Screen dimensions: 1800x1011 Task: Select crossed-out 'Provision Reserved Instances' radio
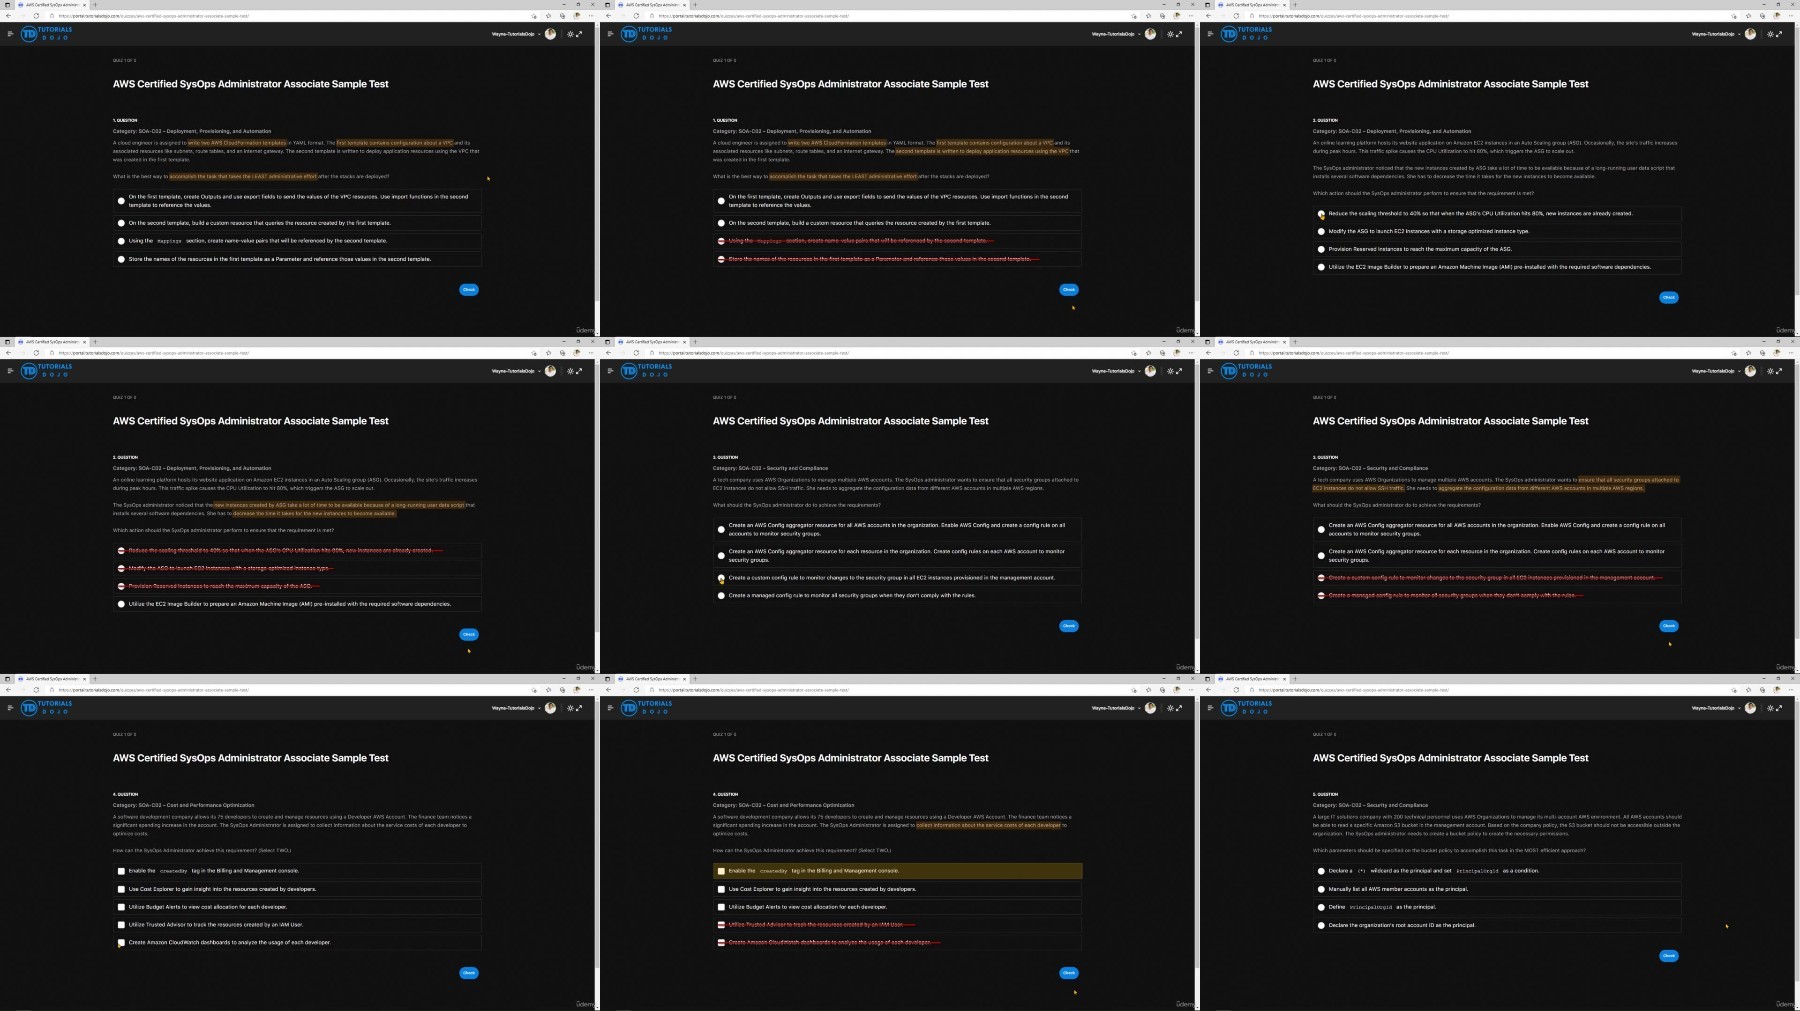[121, 586]
